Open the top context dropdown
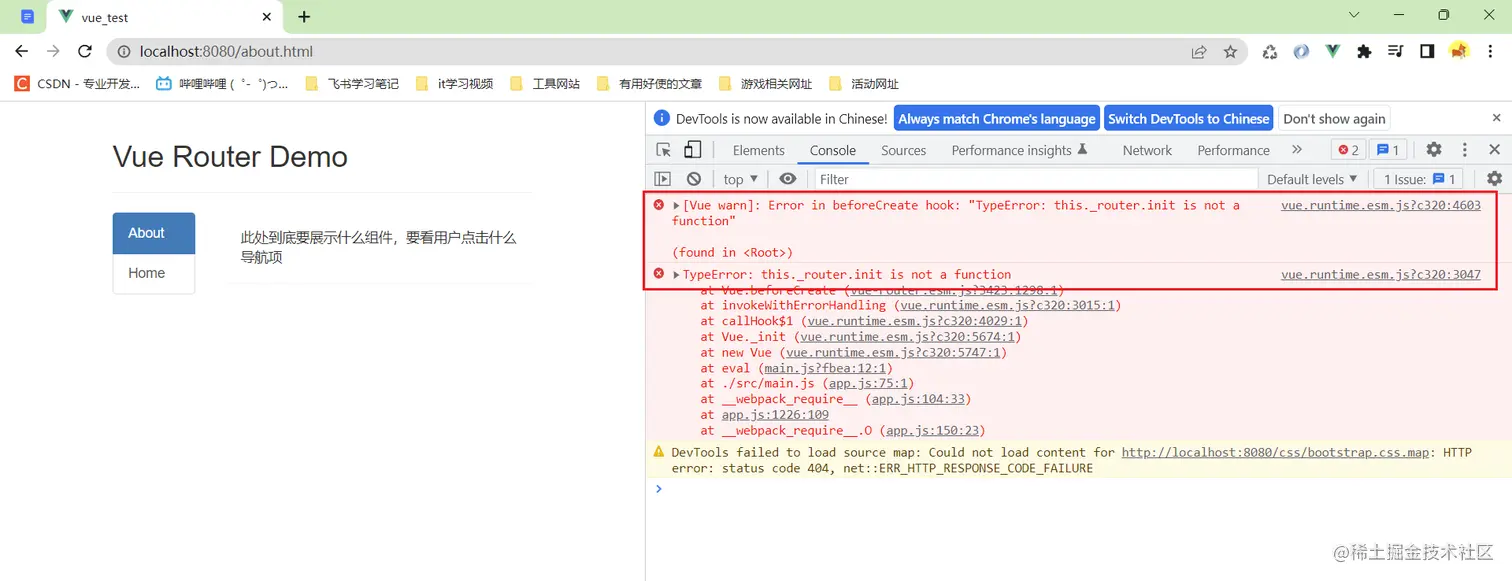Screen dimensions: 1512x581 741,179
